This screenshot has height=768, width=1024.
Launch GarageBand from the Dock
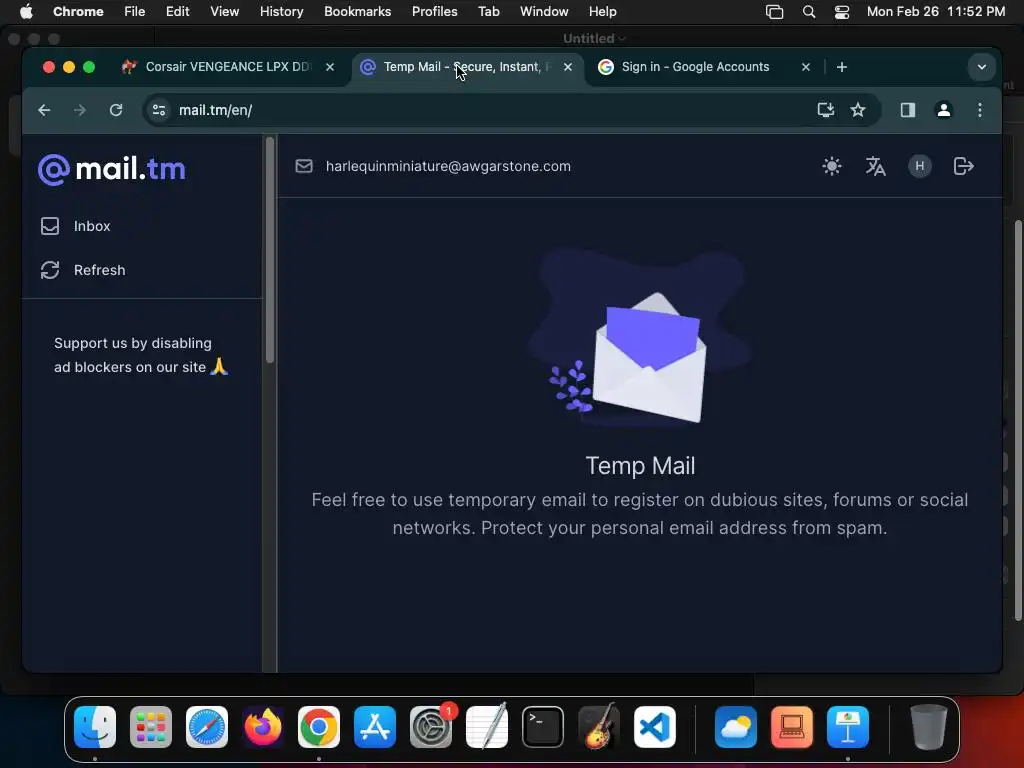[x=599, y=726]
